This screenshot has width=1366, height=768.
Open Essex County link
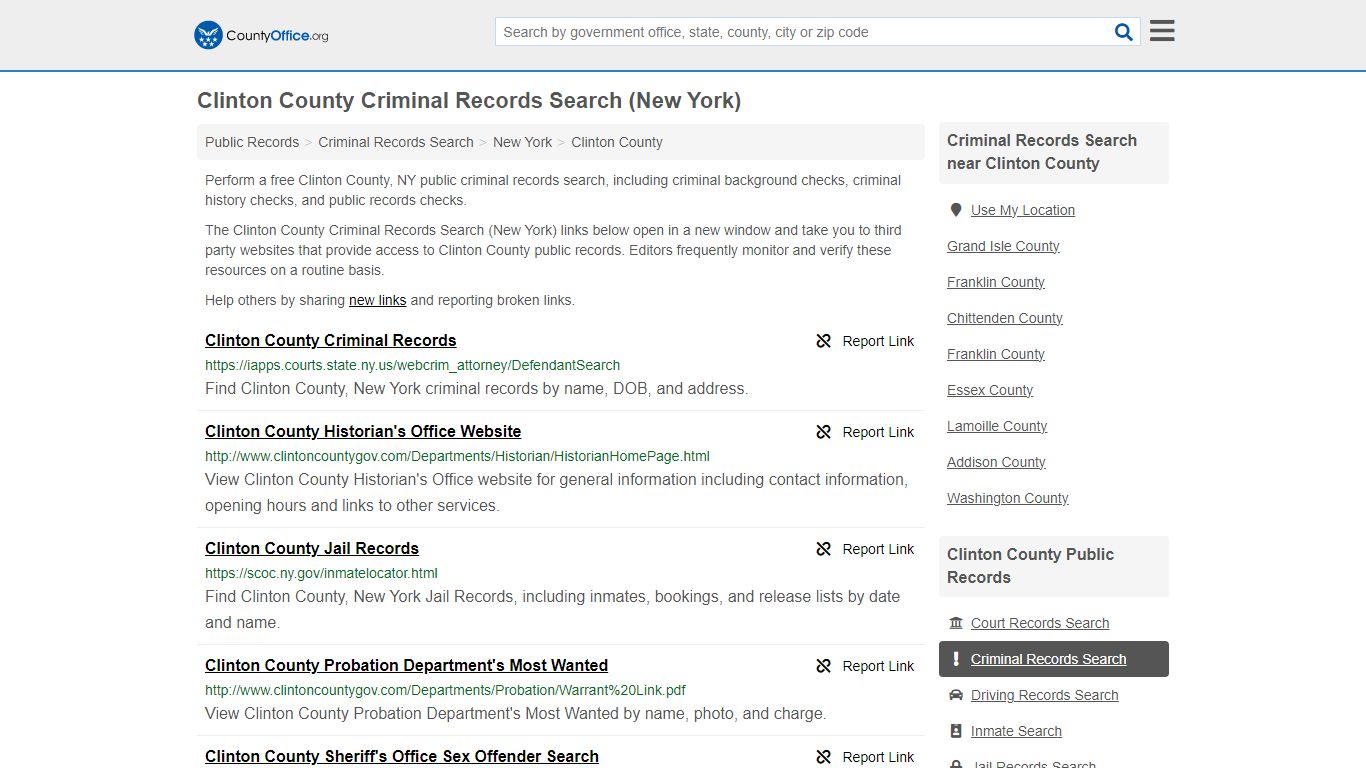[990, 390]
